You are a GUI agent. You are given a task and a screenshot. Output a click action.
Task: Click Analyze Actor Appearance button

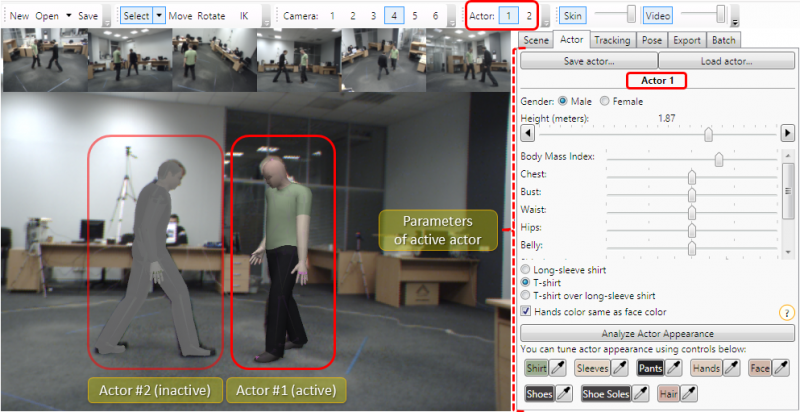point(657,334)
